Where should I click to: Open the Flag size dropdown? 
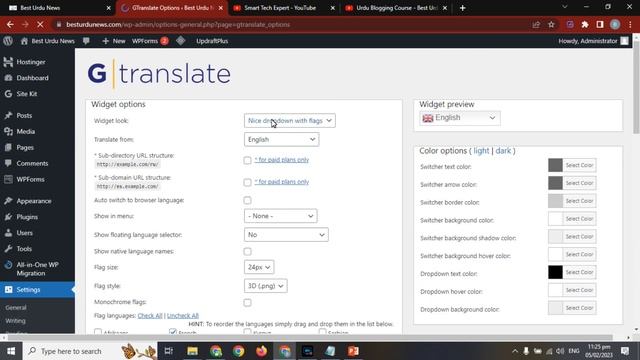point(259,267)
